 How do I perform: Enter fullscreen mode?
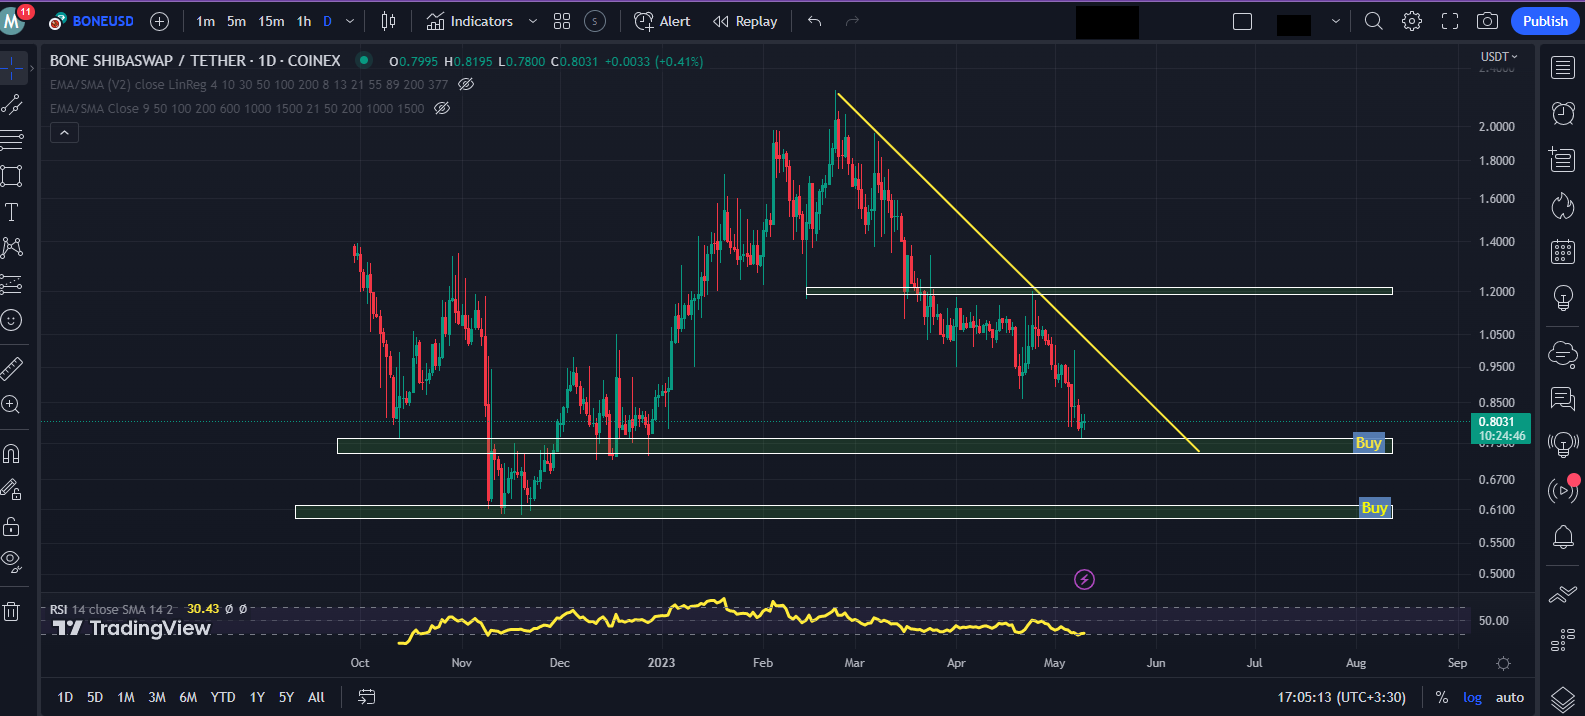click(1450, 21)
